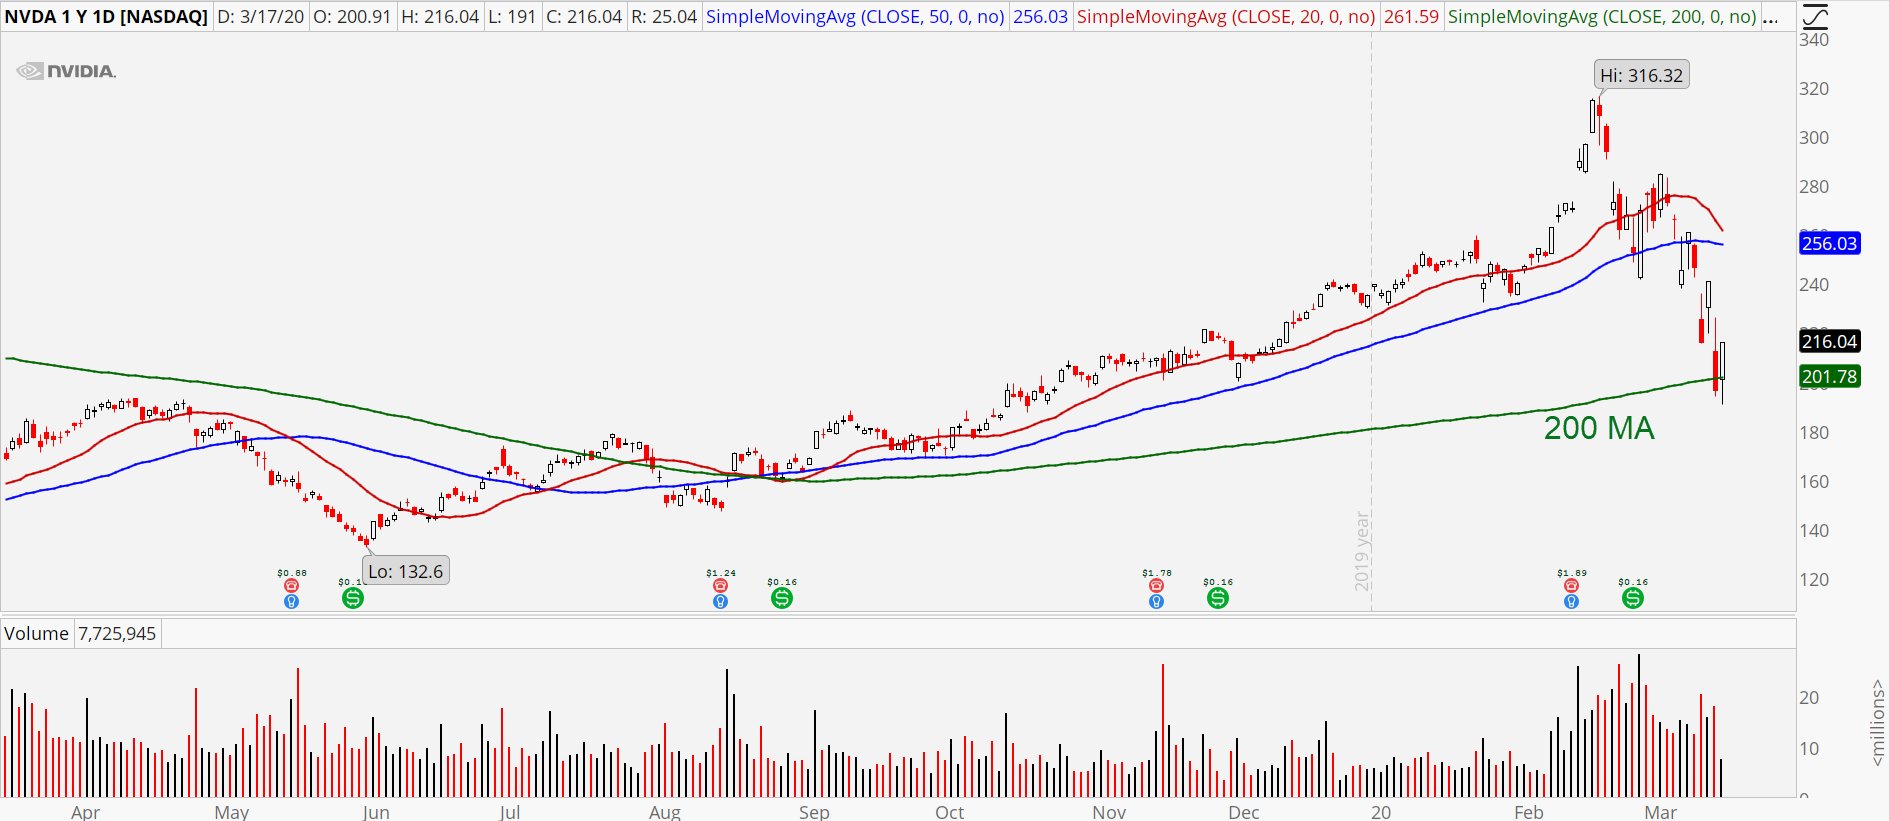Click the Mar label on time axis

pos(1661,812)
